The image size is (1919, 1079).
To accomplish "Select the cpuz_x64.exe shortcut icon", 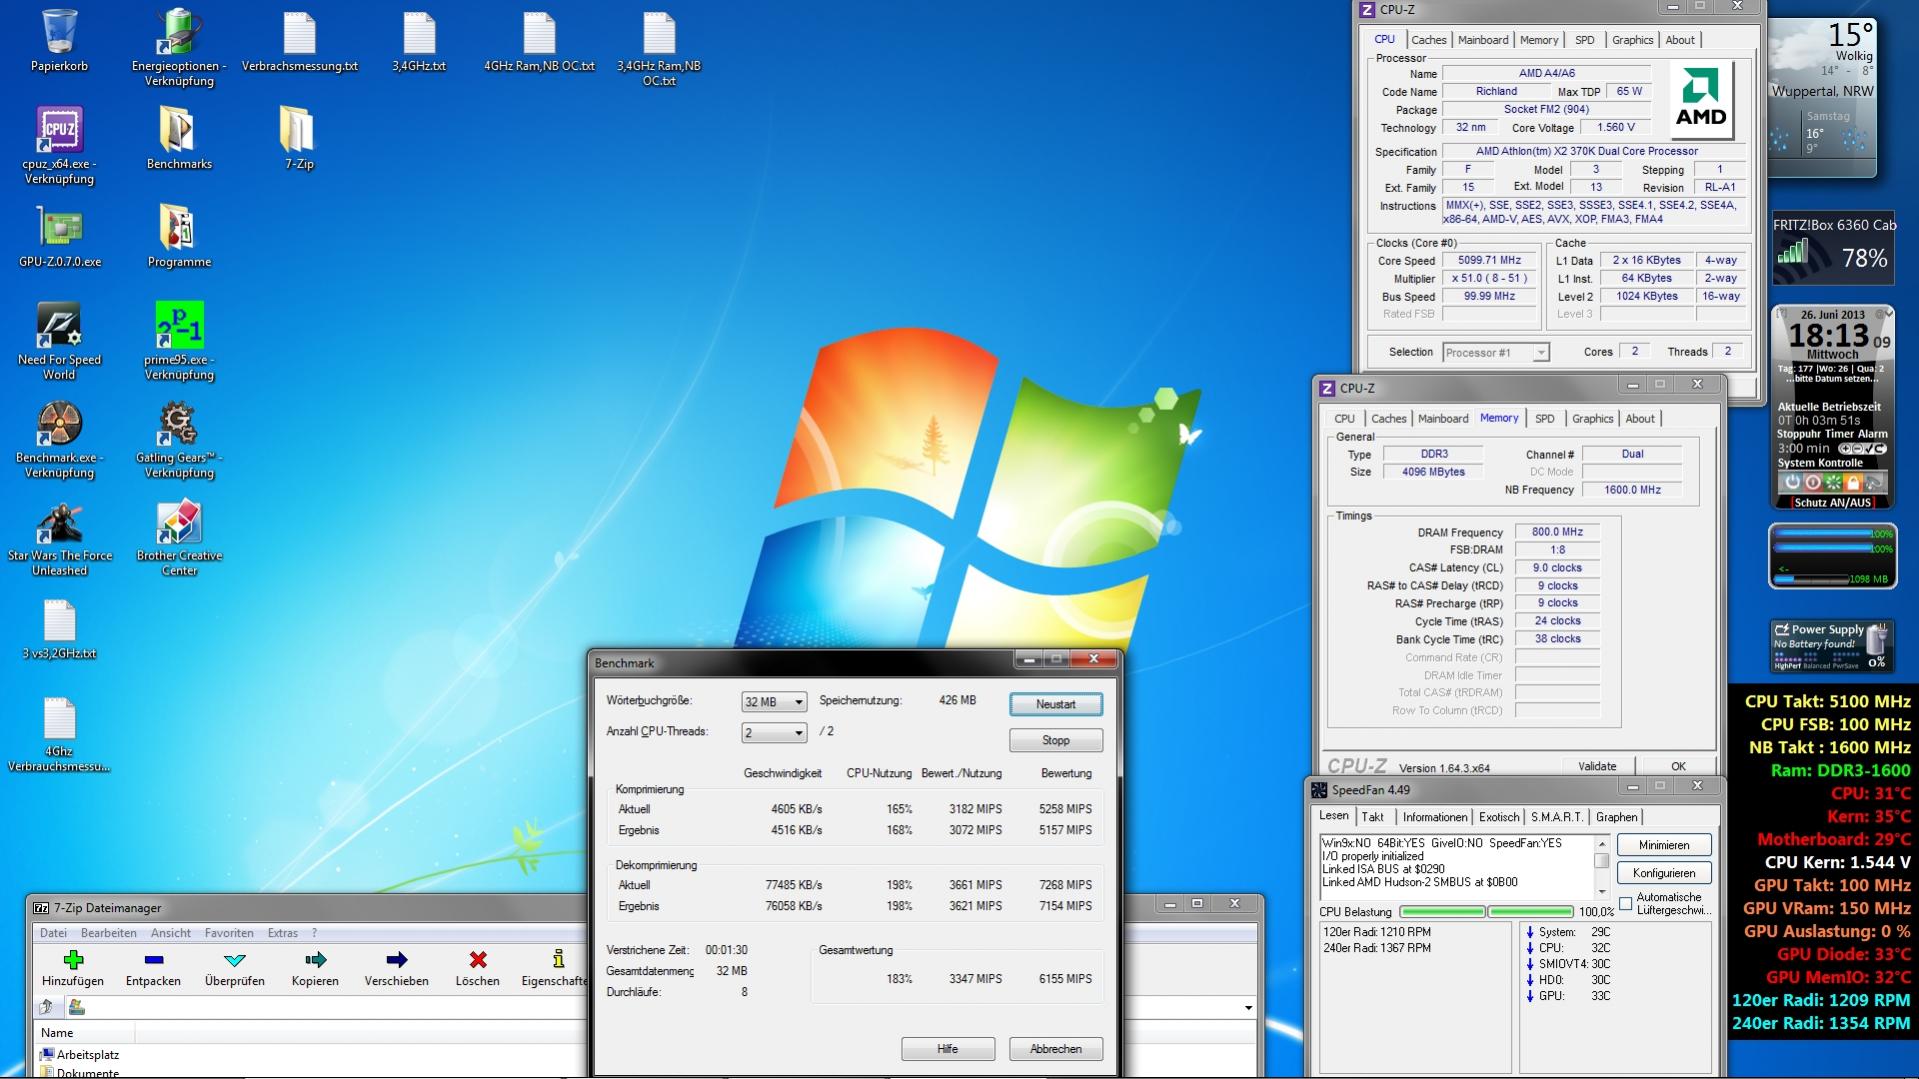I will click(59, 130).
